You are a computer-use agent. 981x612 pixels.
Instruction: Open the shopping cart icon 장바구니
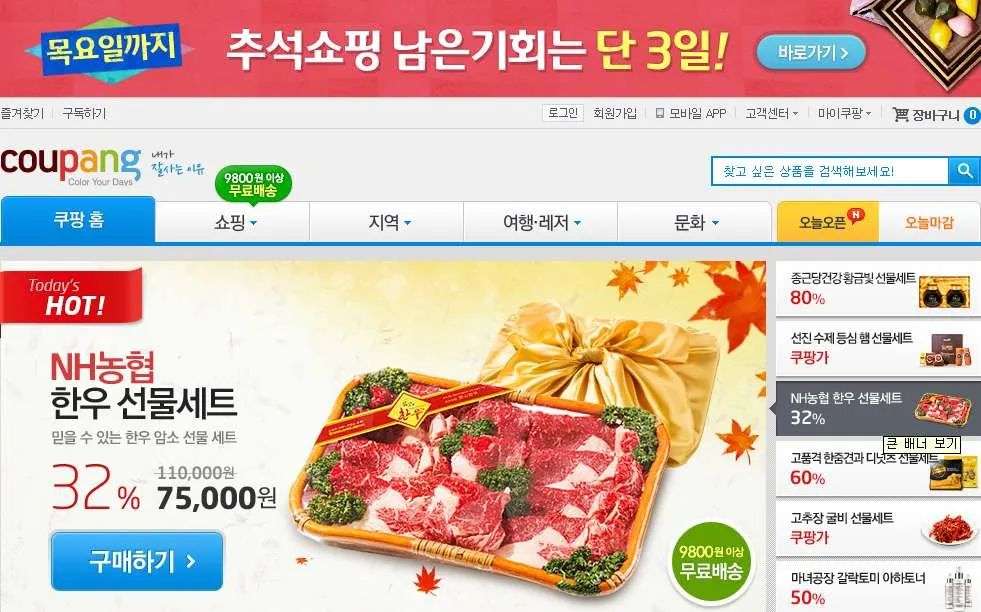click(900, 115)
